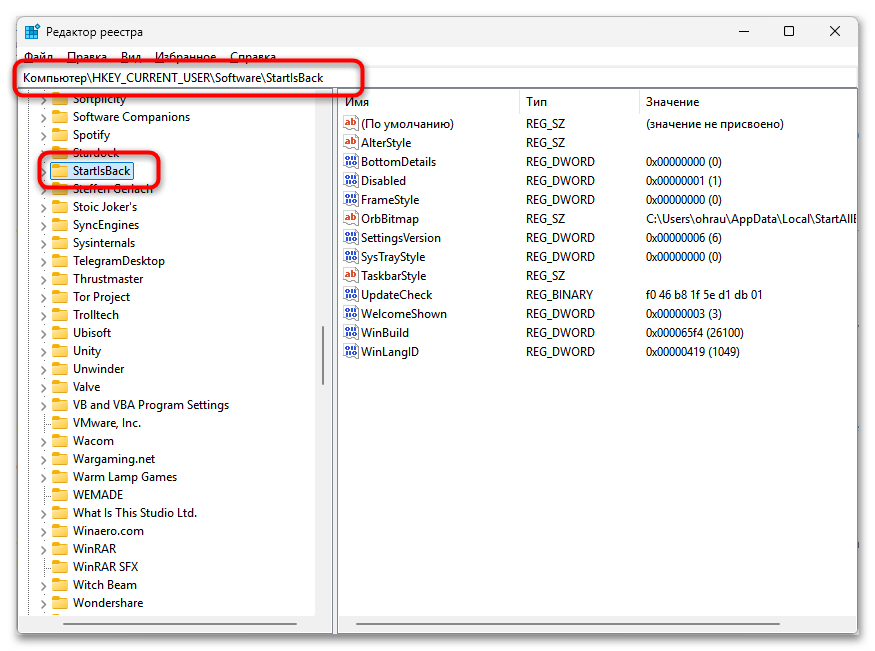
Task: Click the ab string icon beside AlterStyle
Action: click(351, 142)
